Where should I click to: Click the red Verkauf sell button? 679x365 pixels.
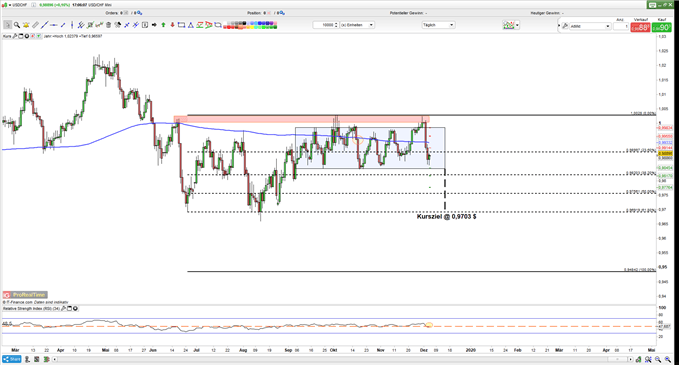(x=640, y=27)
